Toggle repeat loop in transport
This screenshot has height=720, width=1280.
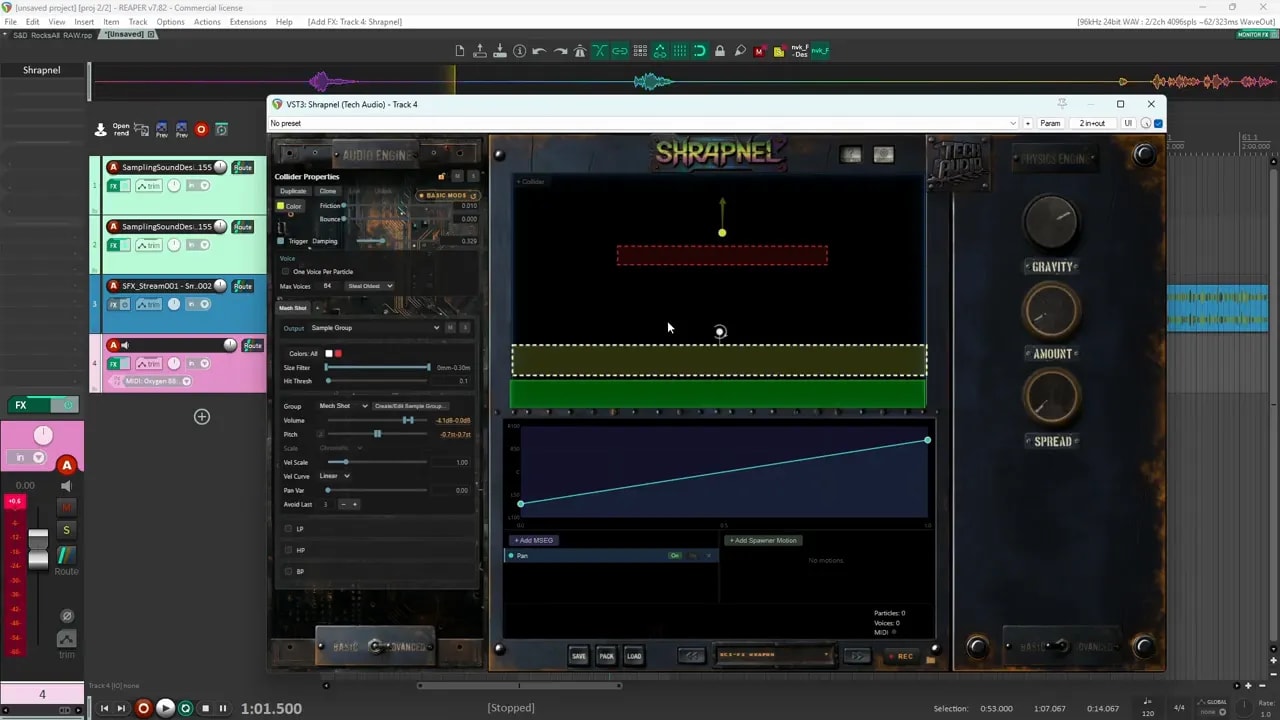pos(185,708)
